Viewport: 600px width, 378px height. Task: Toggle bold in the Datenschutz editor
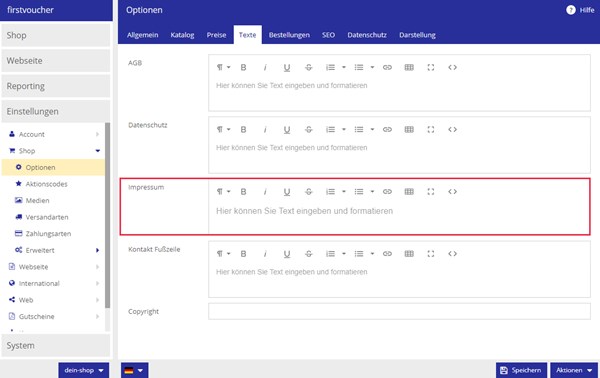click(243, 130)
